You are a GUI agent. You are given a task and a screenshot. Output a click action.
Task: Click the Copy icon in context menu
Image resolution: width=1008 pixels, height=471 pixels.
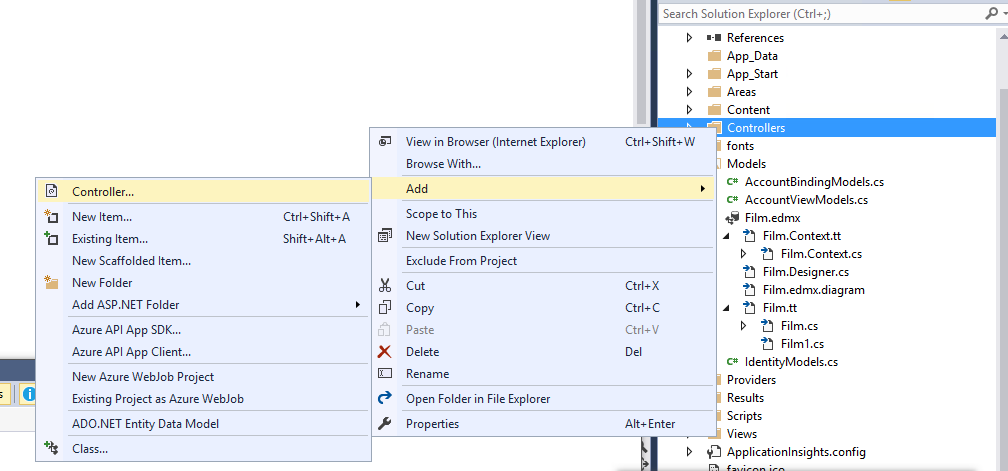tap(384, 307)
